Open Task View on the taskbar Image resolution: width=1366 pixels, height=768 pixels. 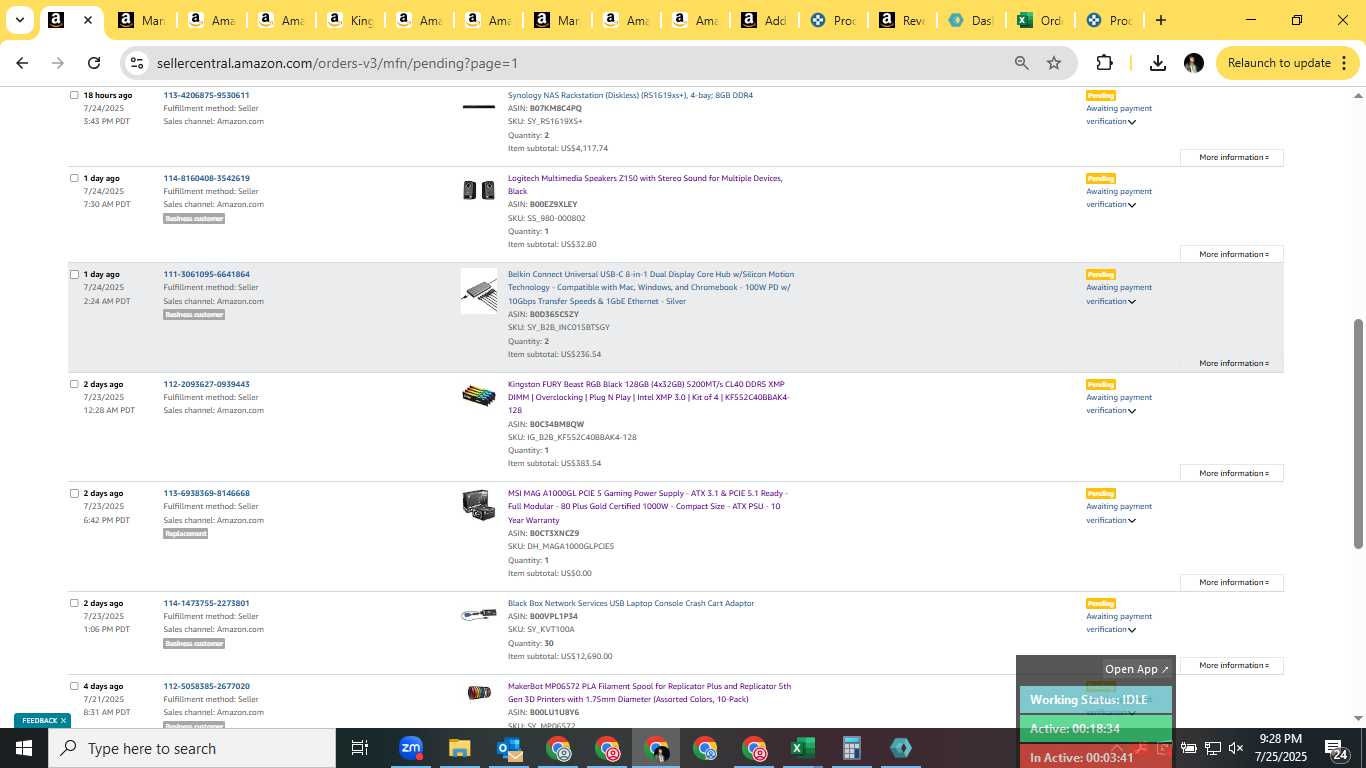[360, 748]
